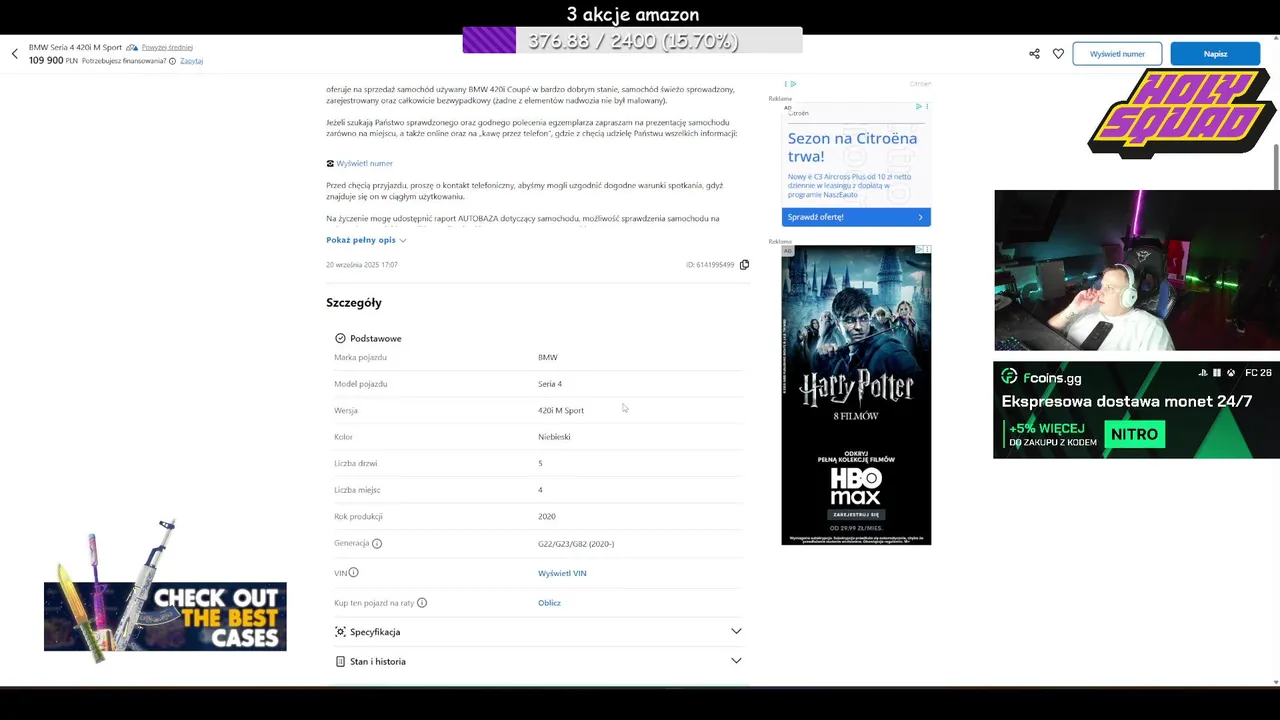
Task: Click the Holy Squad logo overlay
Action: 1180,113
